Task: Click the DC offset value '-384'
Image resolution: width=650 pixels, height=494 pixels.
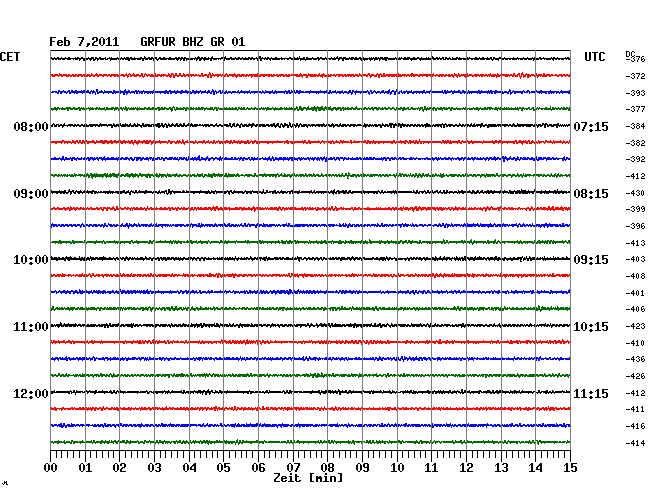Action: point(635,126)
